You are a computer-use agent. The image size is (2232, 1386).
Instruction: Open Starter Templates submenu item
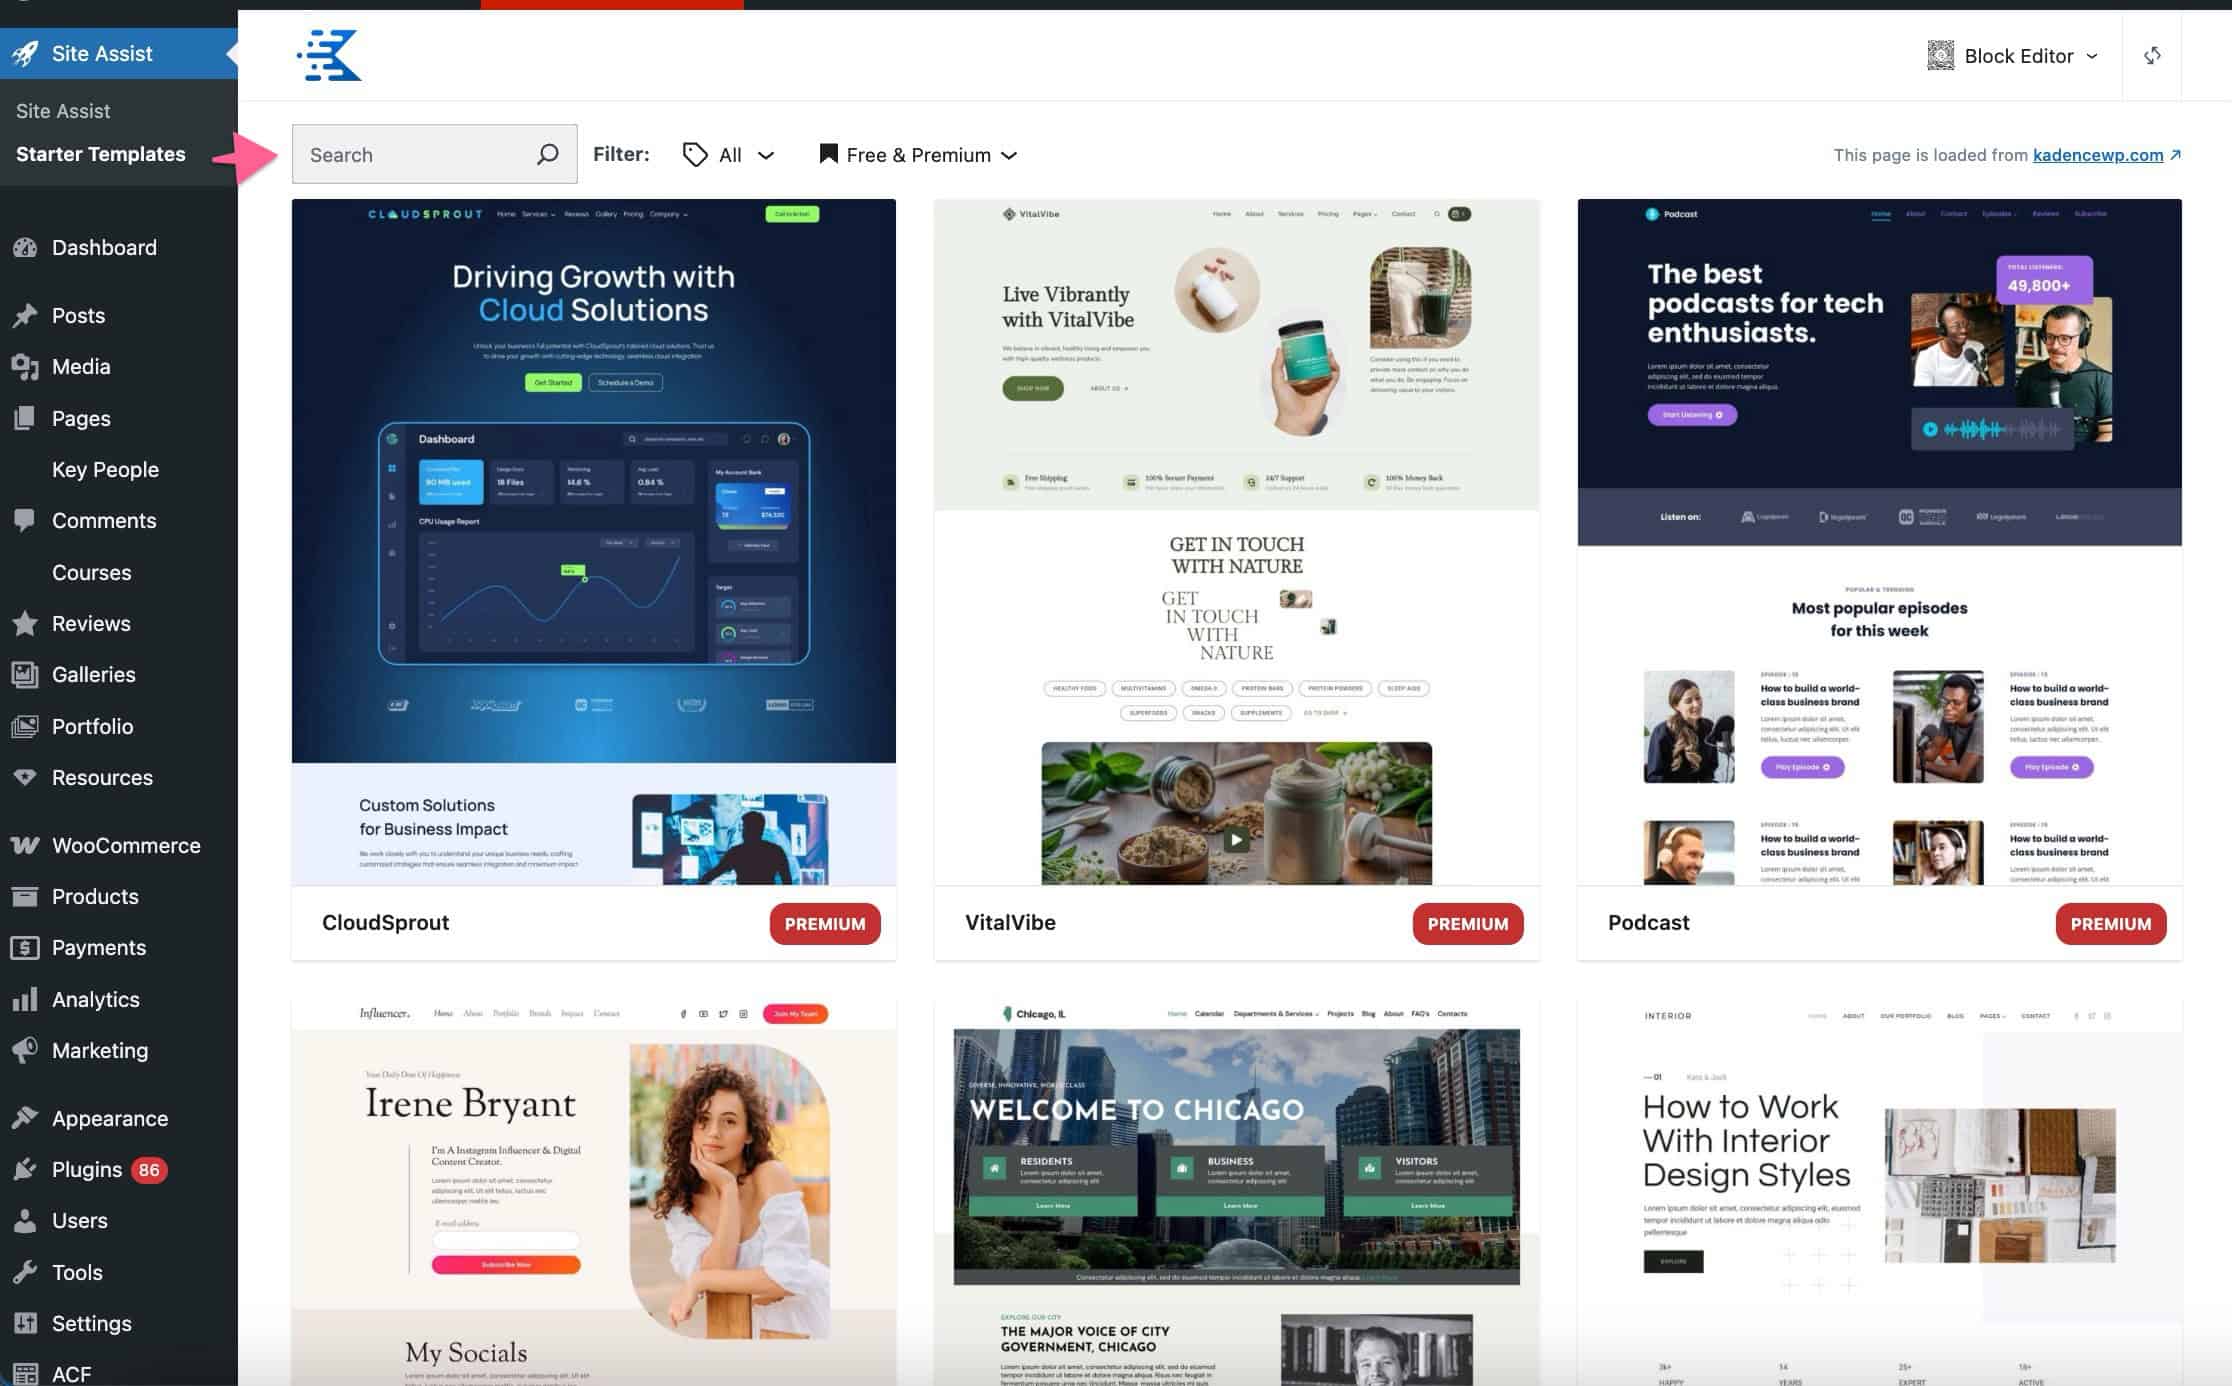[x=100, y=154]
